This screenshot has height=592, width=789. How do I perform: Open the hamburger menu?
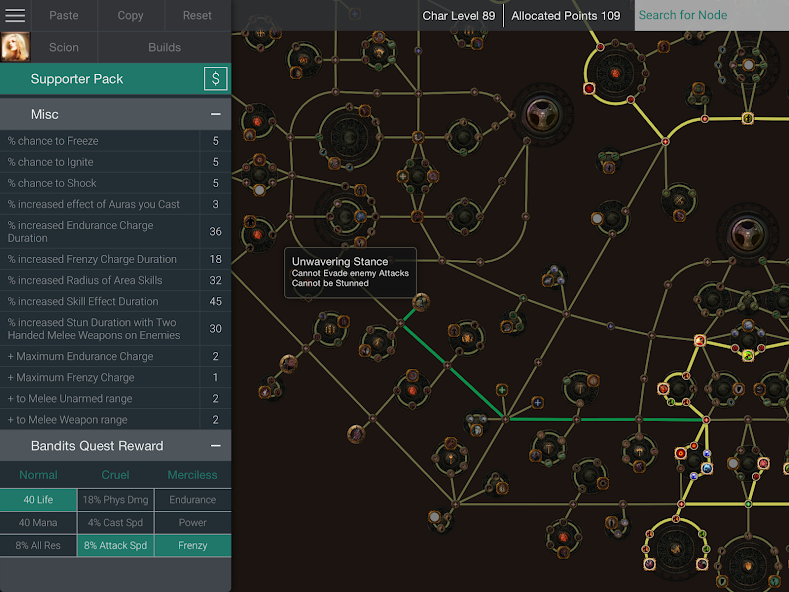pos(15,15)
